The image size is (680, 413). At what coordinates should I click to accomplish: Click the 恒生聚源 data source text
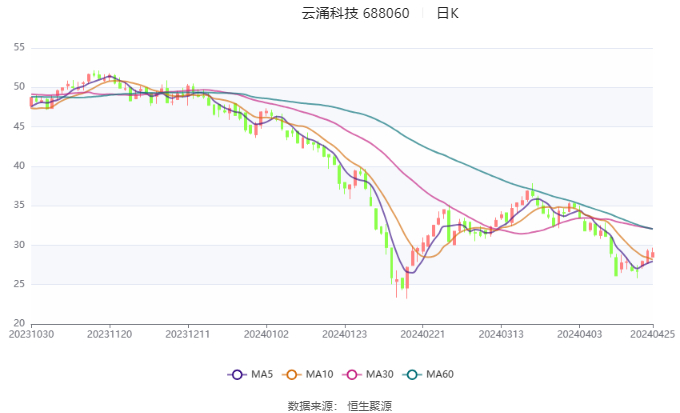tap(370, 406)
